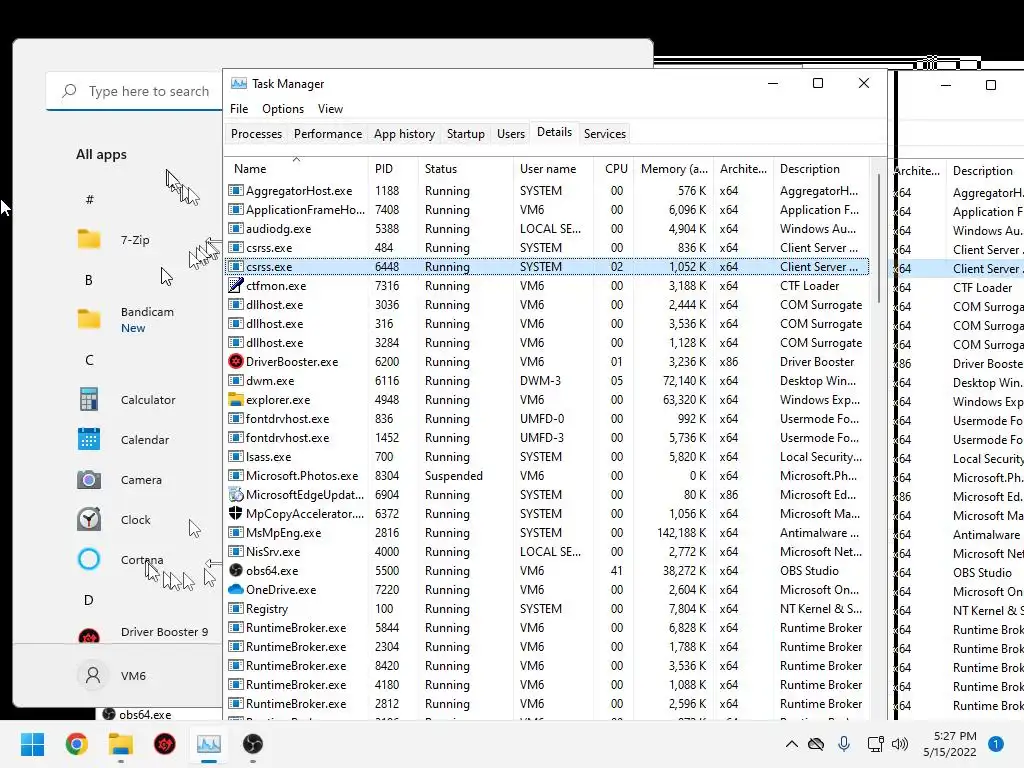
Task: Open Driver Booster from the taskbar
Action: [165, 744]
